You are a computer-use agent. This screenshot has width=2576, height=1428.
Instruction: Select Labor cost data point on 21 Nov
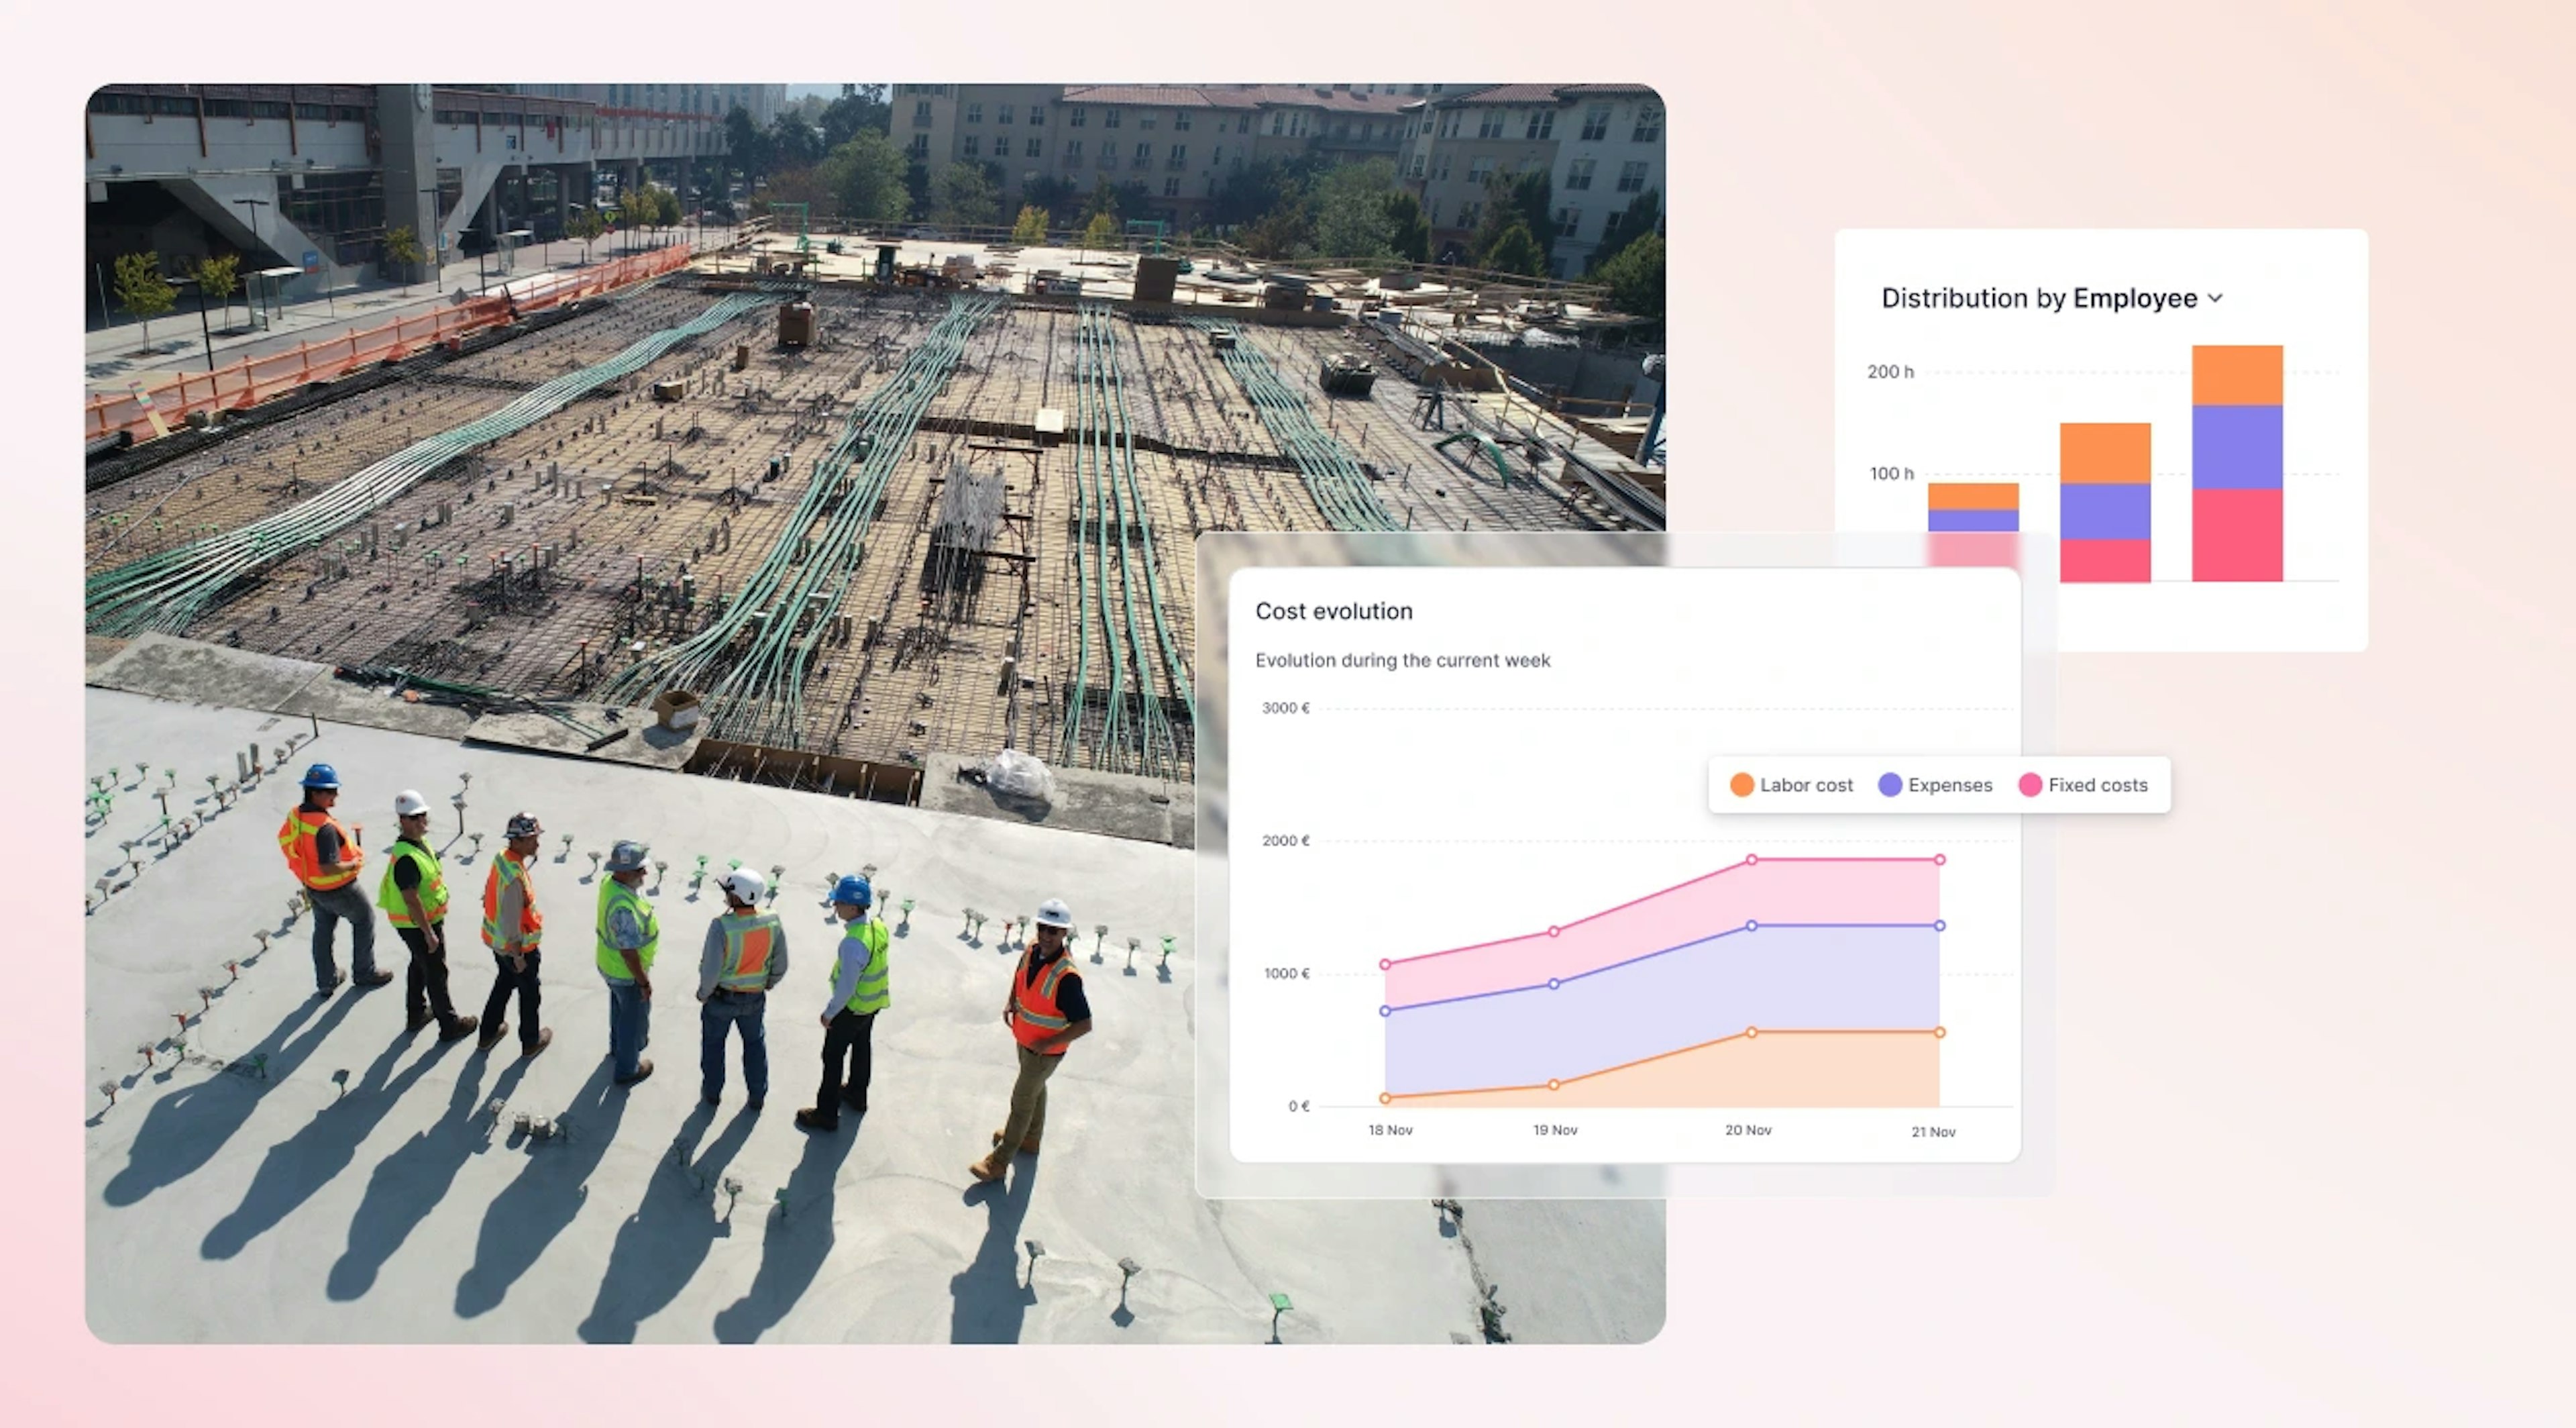coord(1940,1033)
